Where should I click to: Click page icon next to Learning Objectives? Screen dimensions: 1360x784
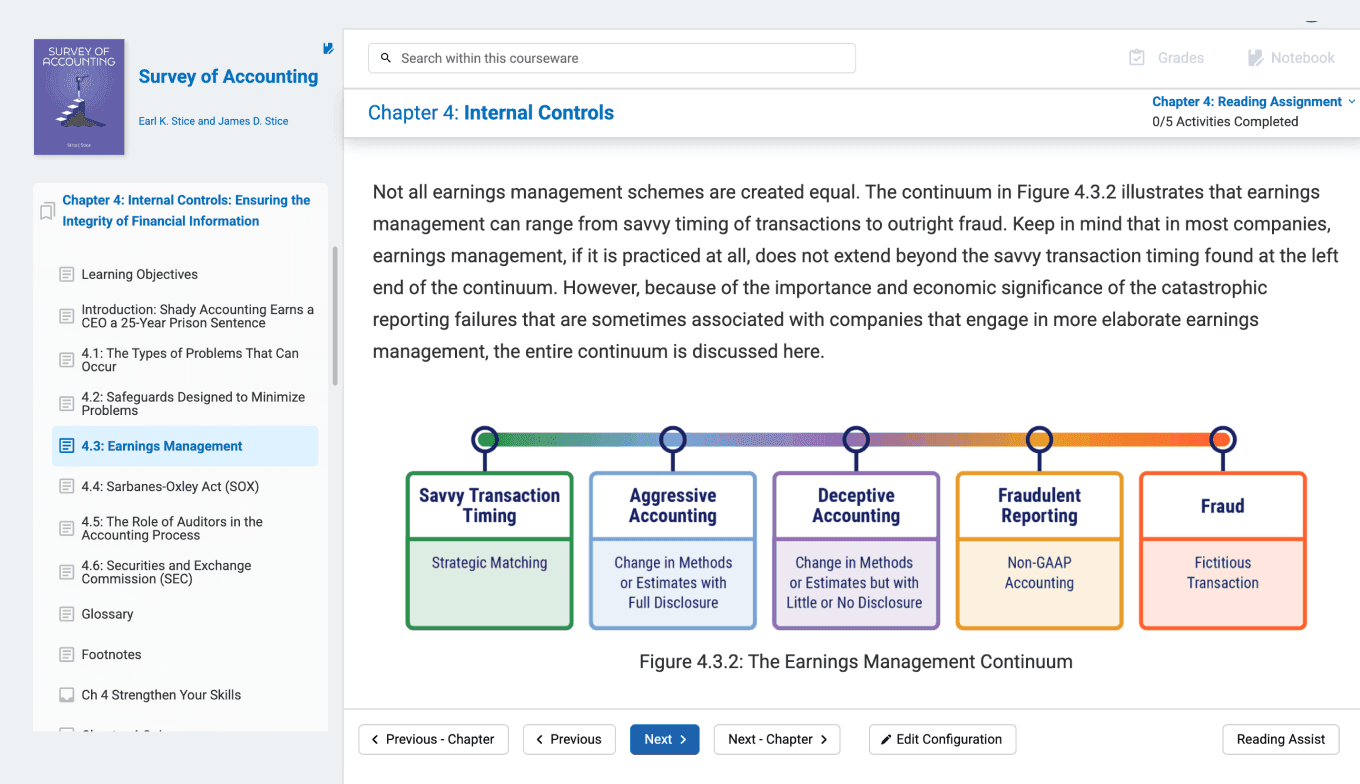[67, 274]
